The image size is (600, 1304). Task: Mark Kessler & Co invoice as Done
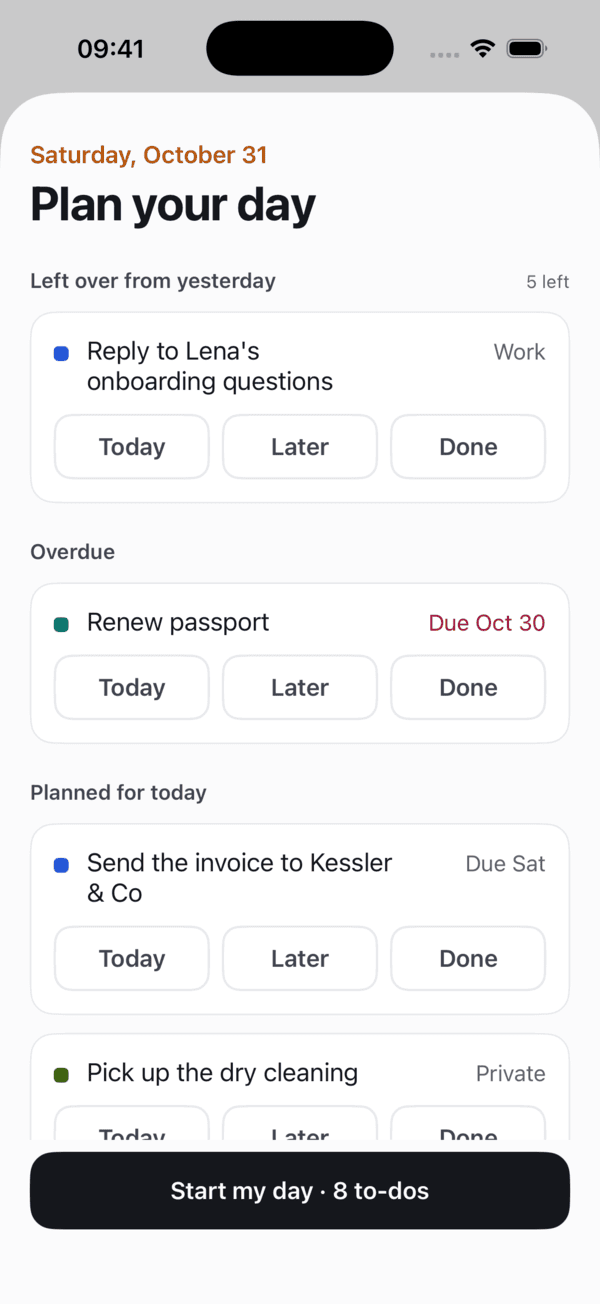[468, 959]
